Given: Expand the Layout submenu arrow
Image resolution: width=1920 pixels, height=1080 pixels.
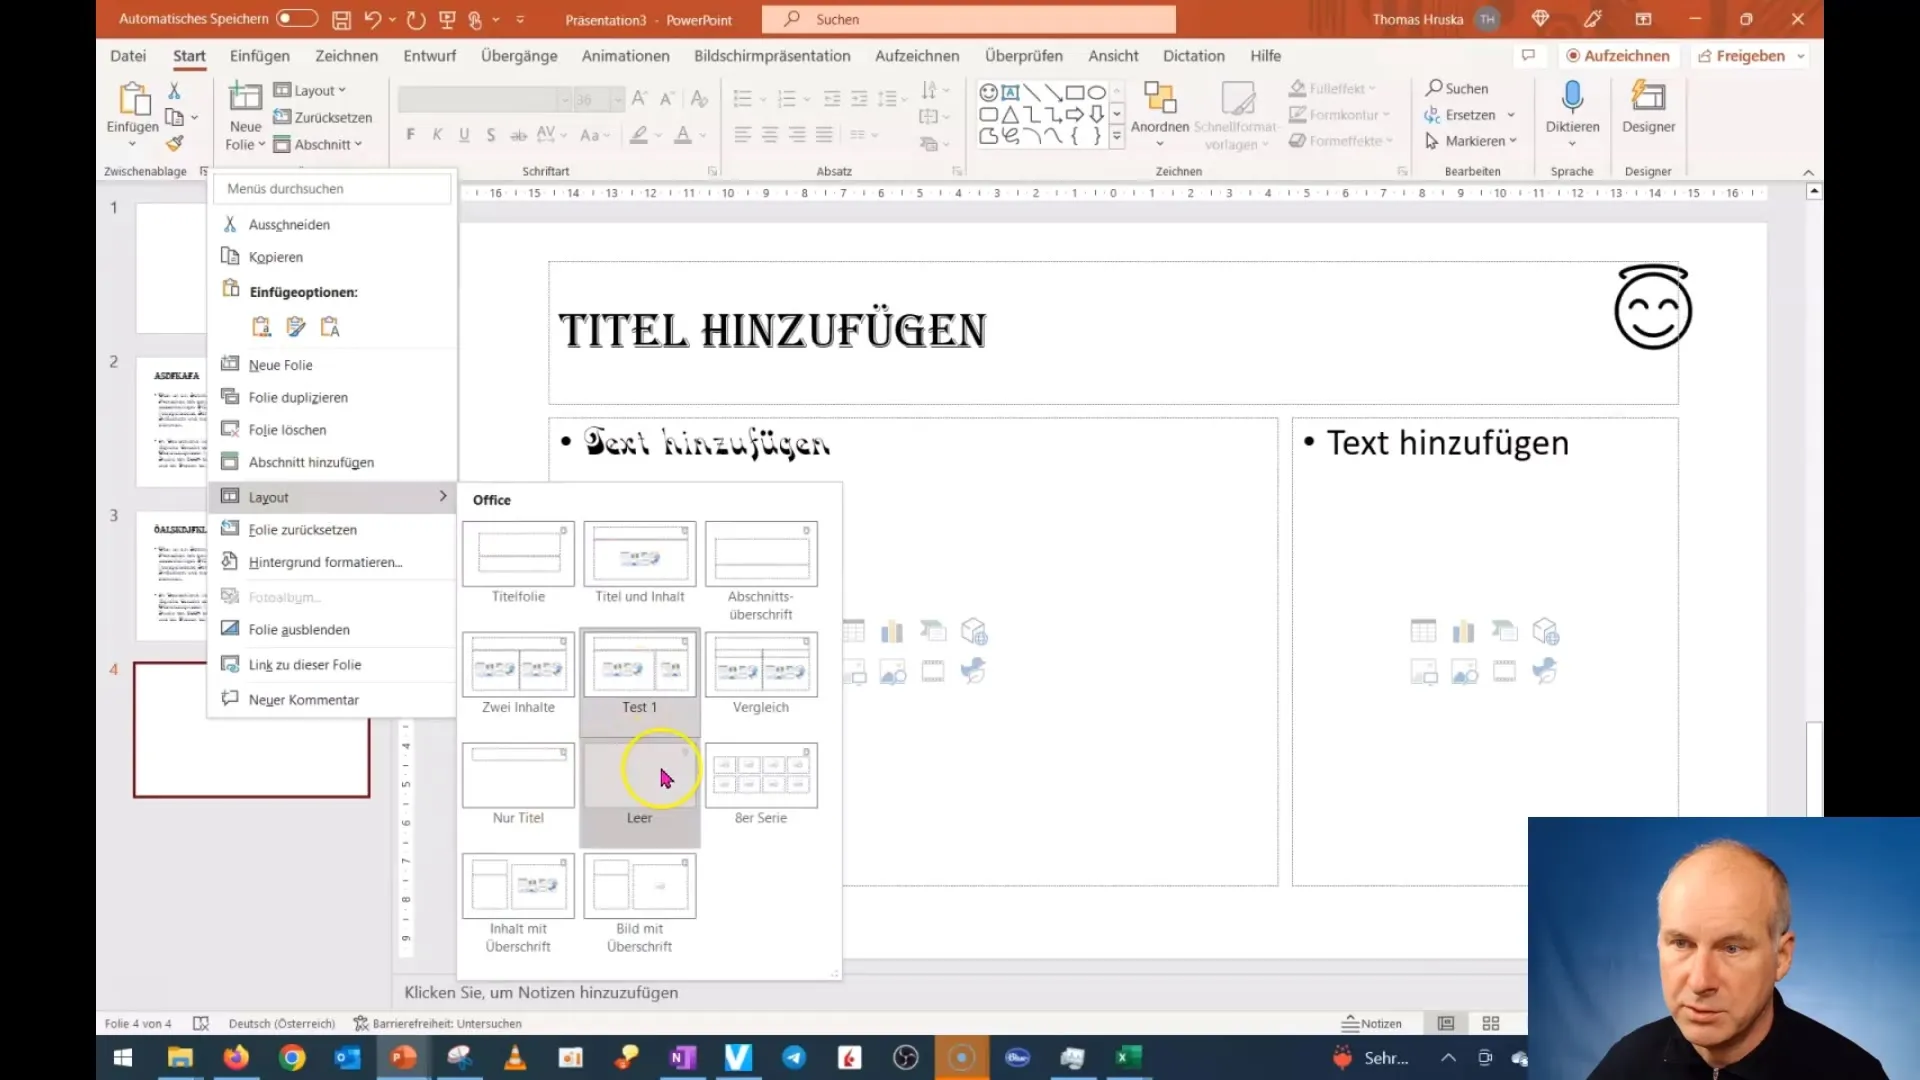Looking at the screenshot, I should (x=442, y=497).
